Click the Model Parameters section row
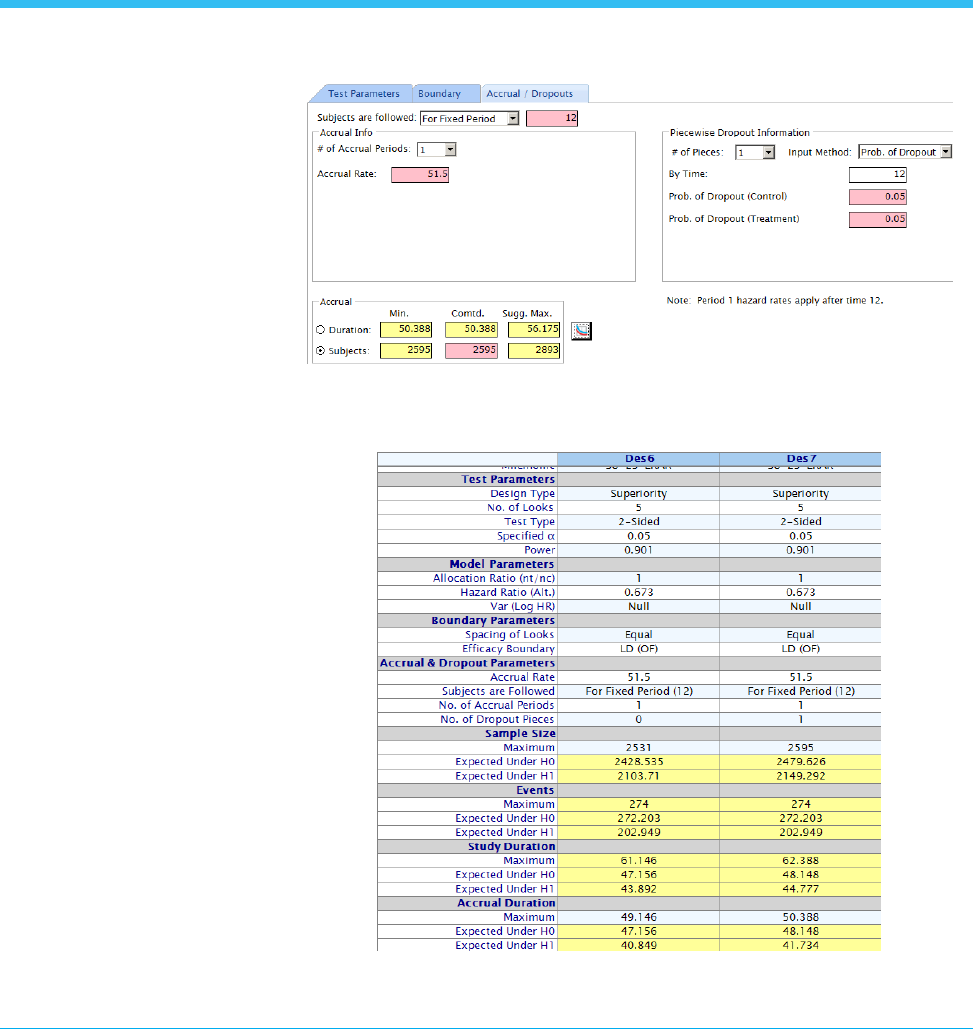Screen dimensions: 973x1029 click(629, 564)
